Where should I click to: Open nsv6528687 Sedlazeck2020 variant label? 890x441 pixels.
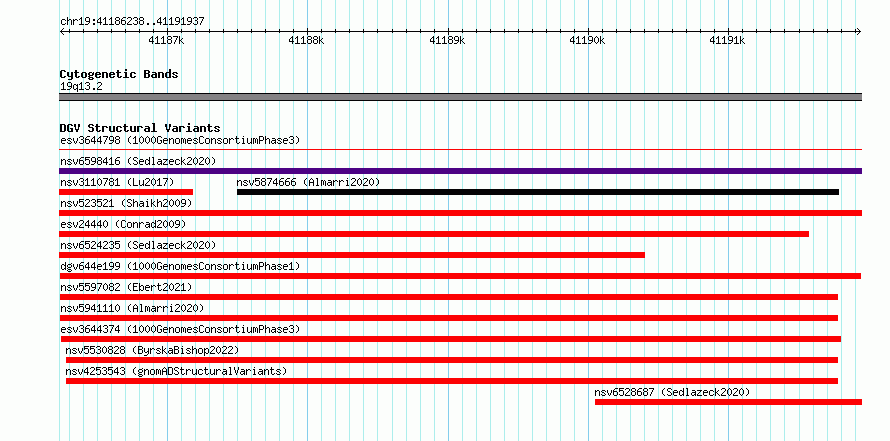click(x=672, y=392)
